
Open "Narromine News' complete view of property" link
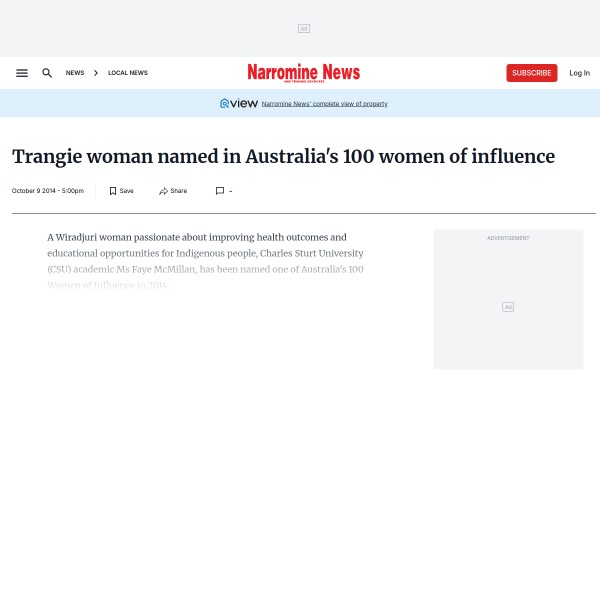pos(324,104)
